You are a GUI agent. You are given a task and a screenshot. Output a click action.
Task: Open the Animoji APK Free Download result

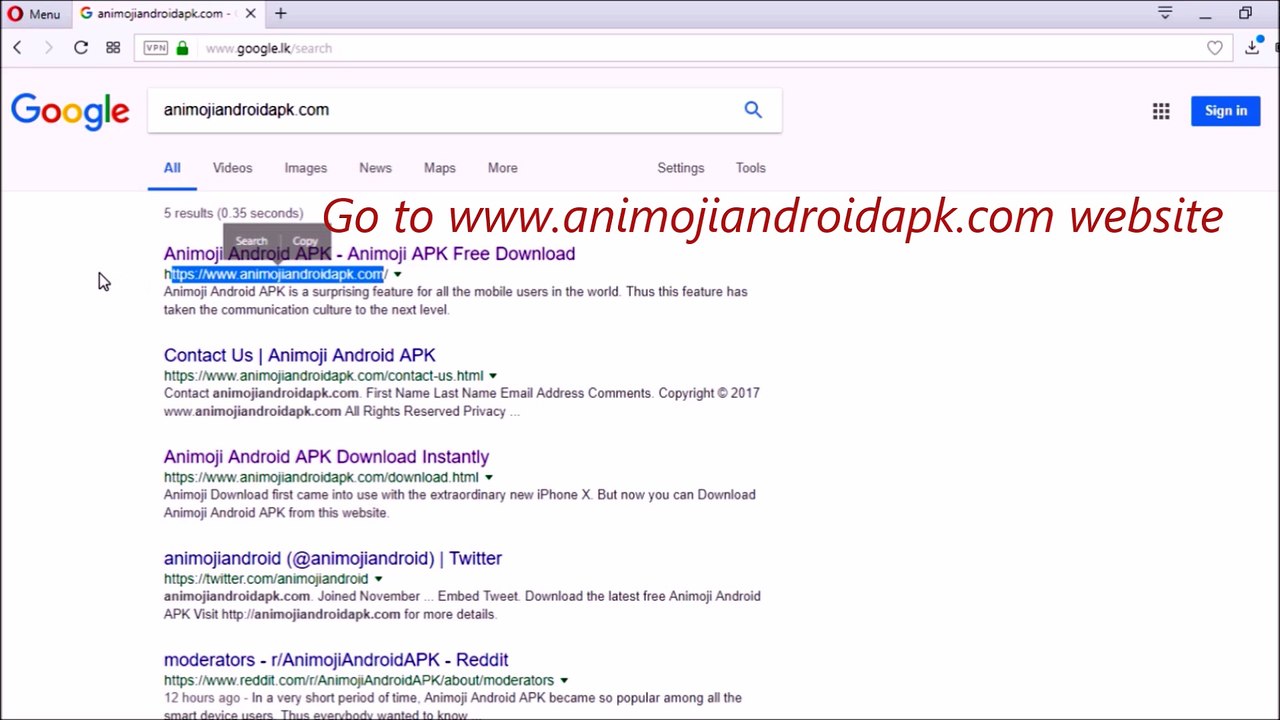[x=369, y=254]
